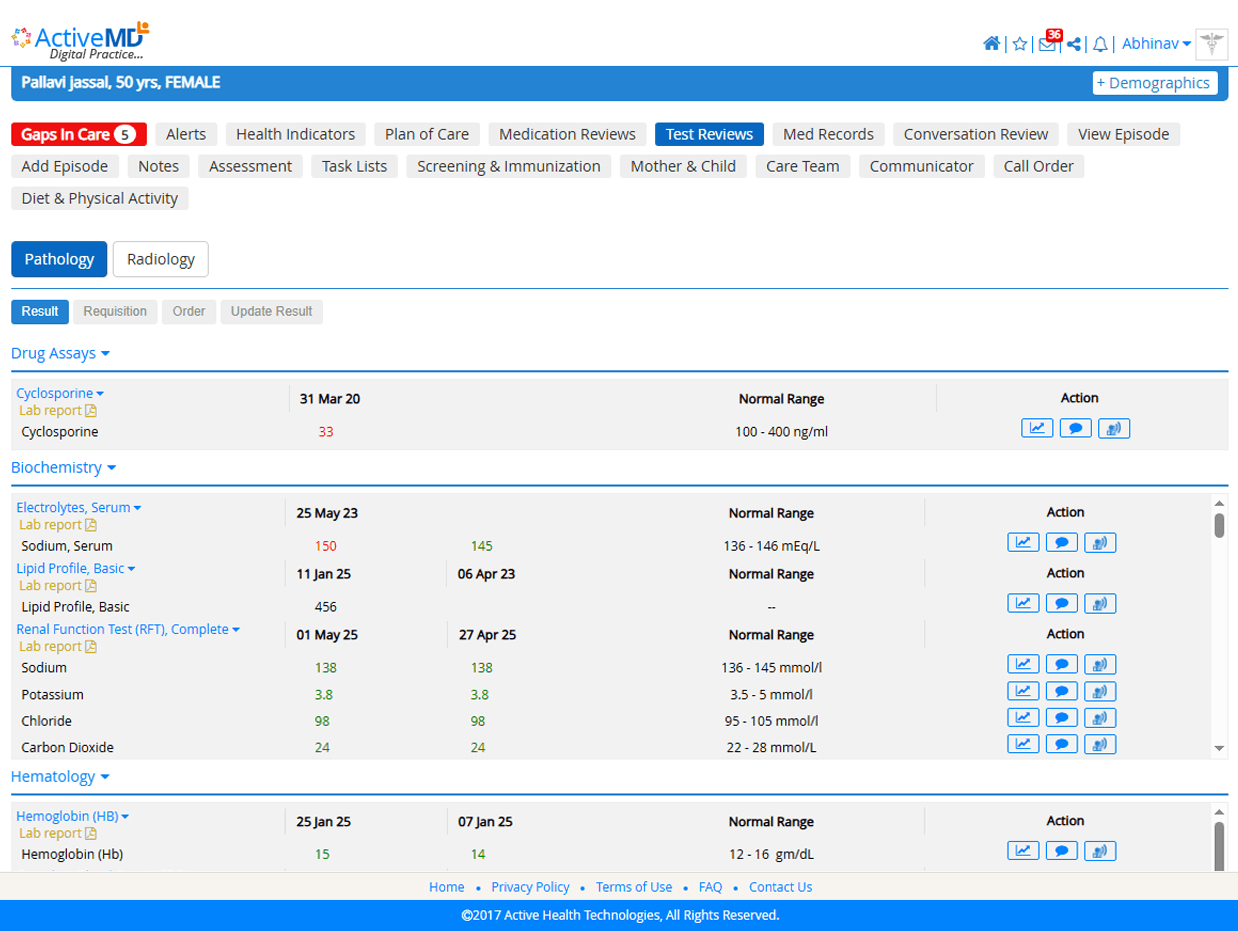The image size is (1238, 931).
Task: Select the Requisition sub-tab
Action: (x=115, y=312)
